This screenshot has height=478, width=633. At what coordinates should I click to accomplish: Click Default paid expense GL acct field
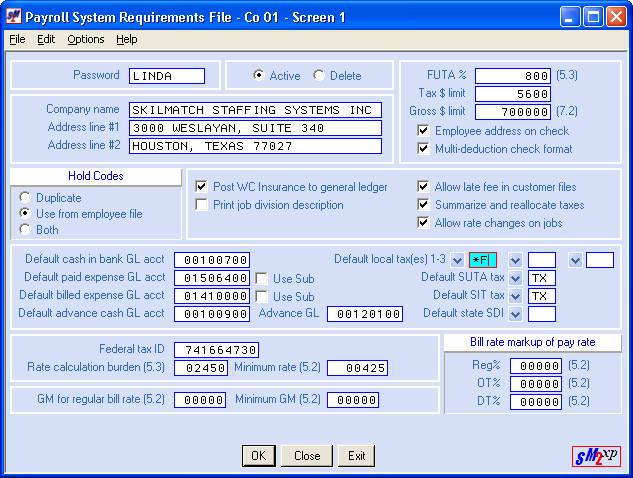pos(212,278)
